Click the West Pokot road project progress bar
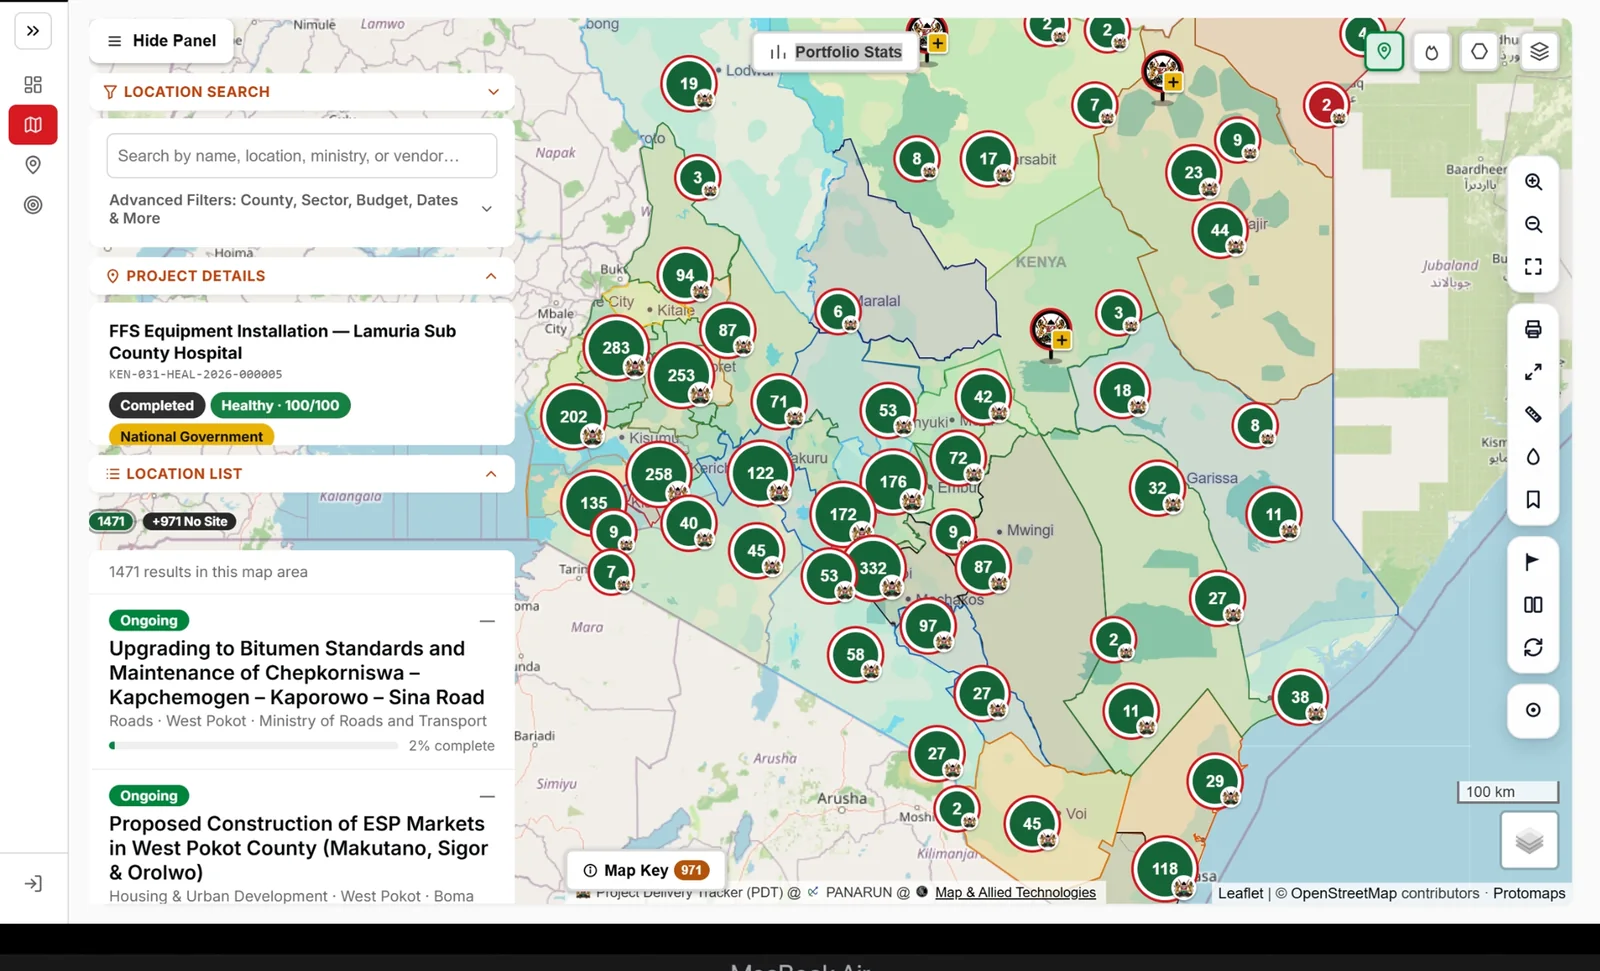Viewport: 1600px width, 971px height. click(254, 746)
